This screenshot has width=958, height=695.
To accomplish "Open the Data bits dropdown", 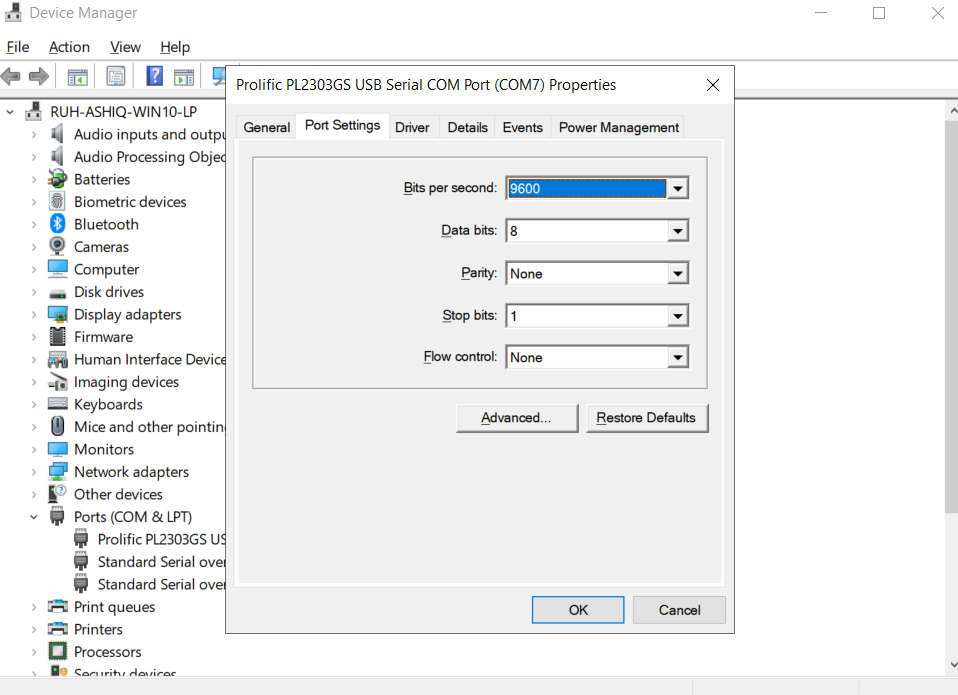I will [x=678, y=231].
